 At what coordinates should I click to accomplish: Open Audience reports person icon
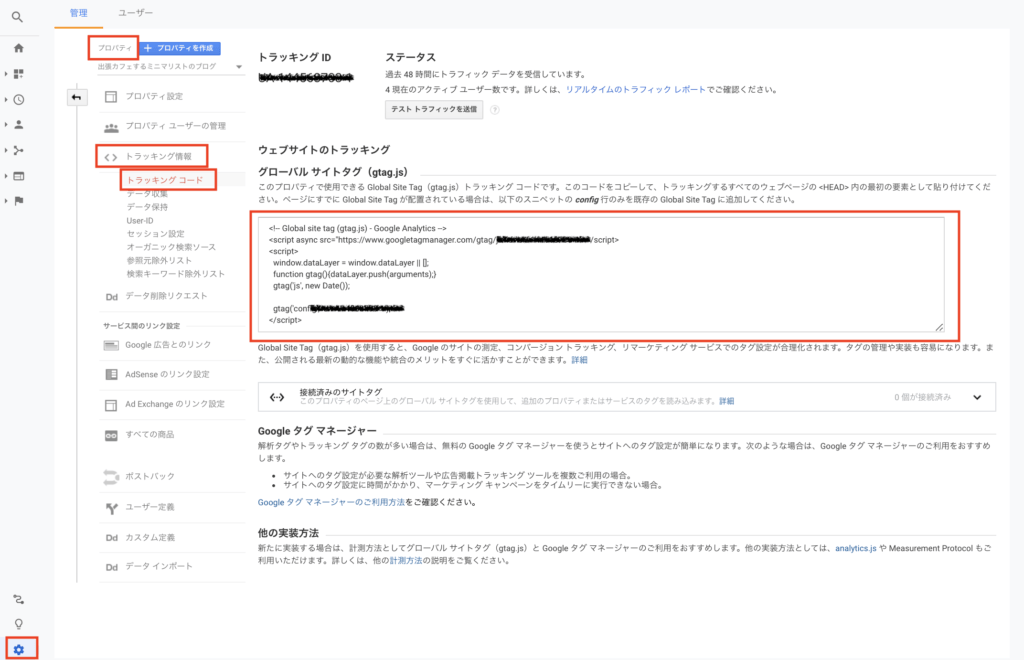pyautogui.click(x=18, y=125)
